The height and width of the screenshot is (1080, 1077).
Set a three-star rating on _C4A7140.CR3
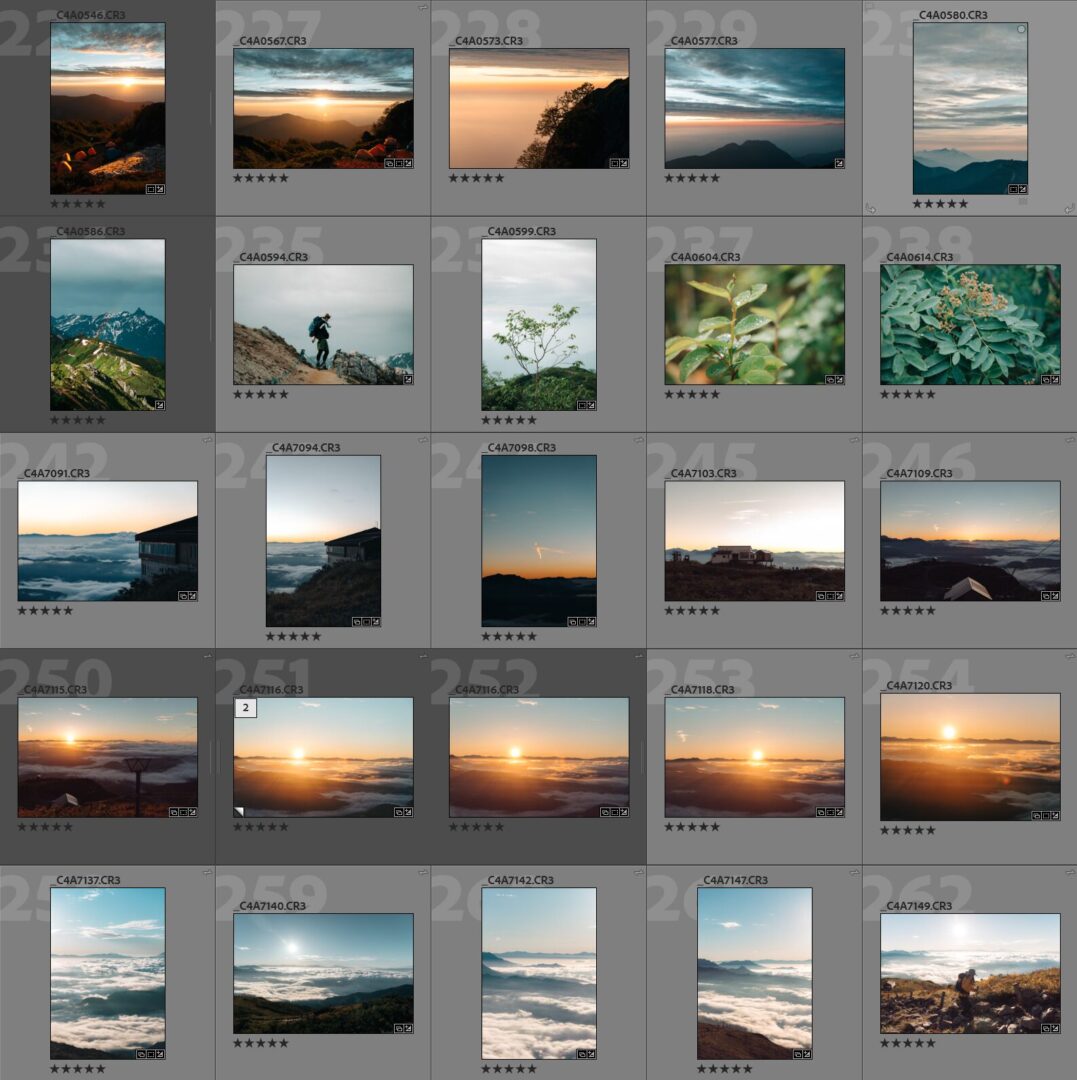260,1043
